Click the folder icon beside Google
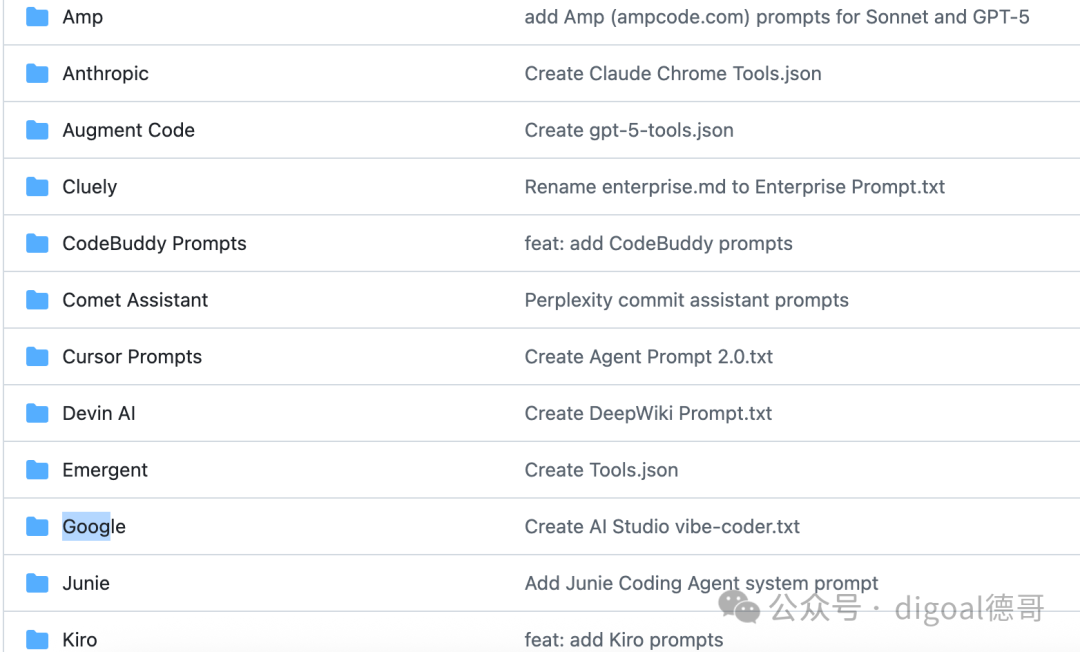This screenshot has height=652, width=1080. click(x=37, y=526)
